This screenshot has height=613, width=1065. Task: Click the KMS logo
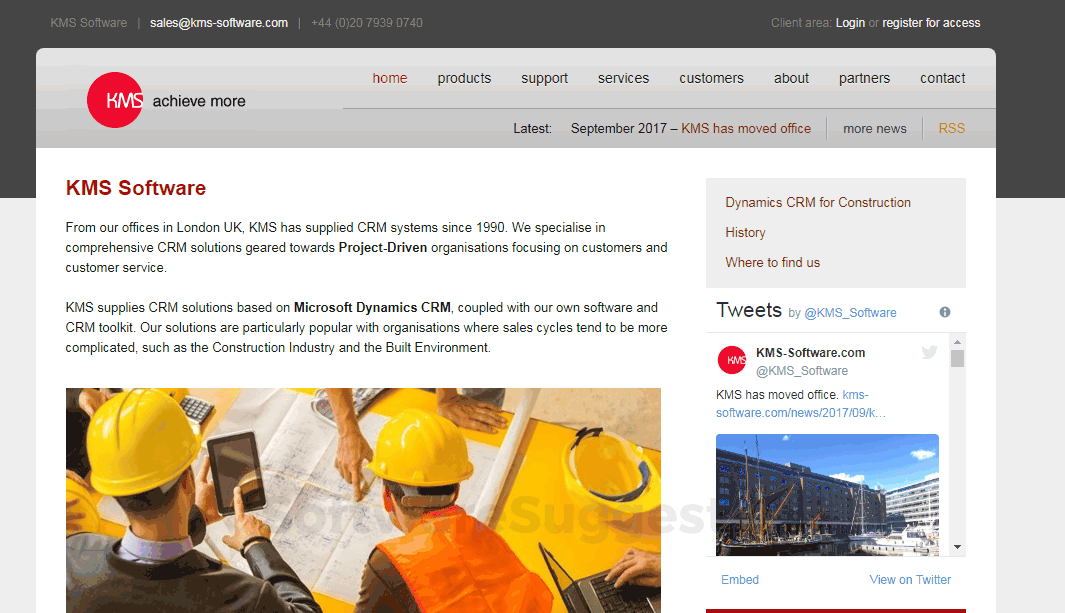pos(114,99)
